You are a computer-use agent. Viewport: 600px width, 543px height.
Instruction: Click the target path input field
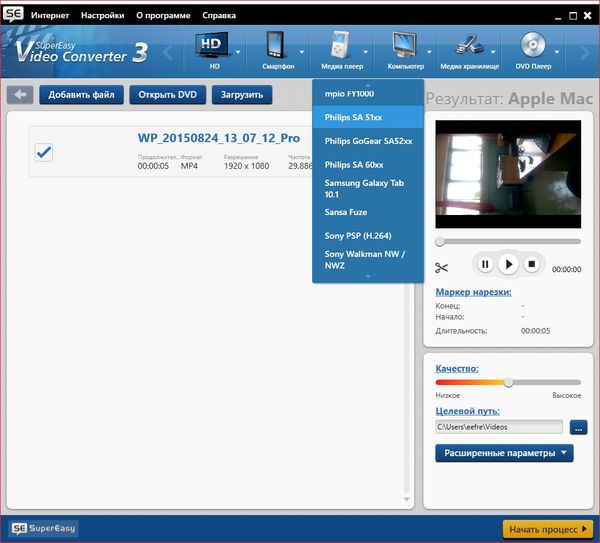coord(499,427)
